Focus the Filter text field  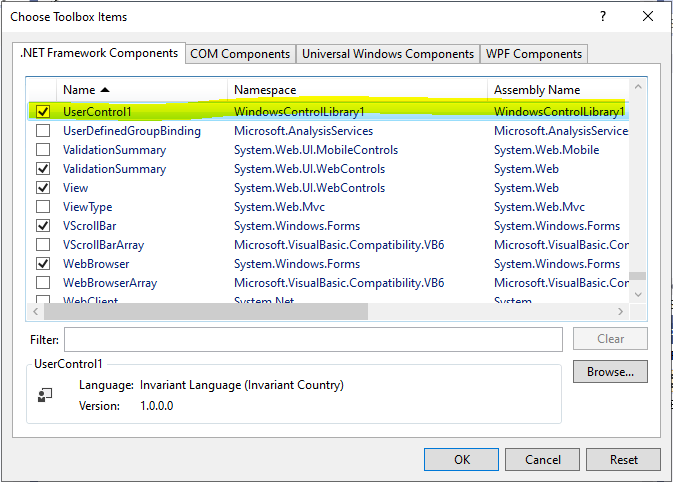coord(313,340)
